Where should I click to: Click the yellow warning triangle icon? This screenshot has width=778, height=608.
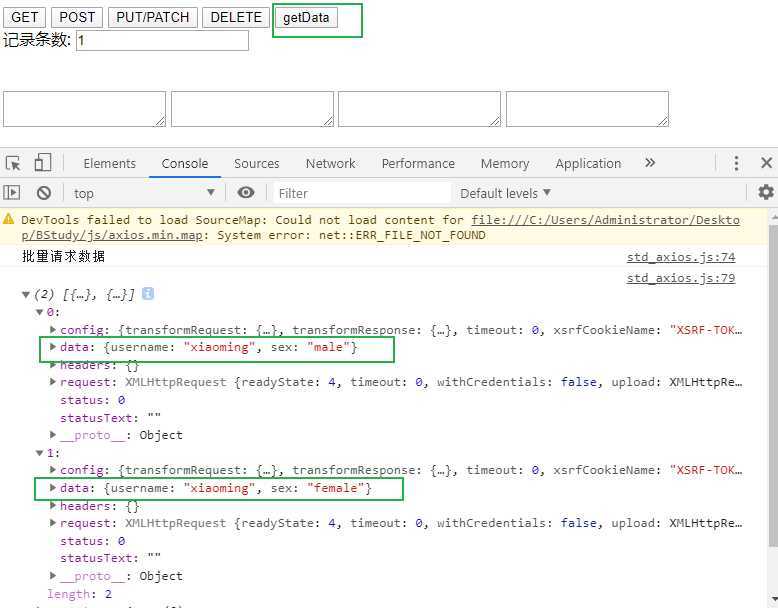tap(8, 219)
